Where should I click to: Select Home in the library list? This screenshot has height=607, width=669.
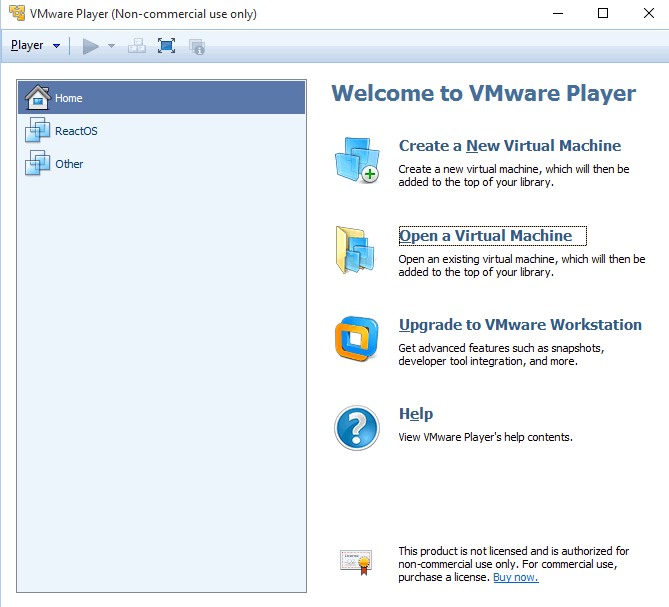click(x=162, y=98)
